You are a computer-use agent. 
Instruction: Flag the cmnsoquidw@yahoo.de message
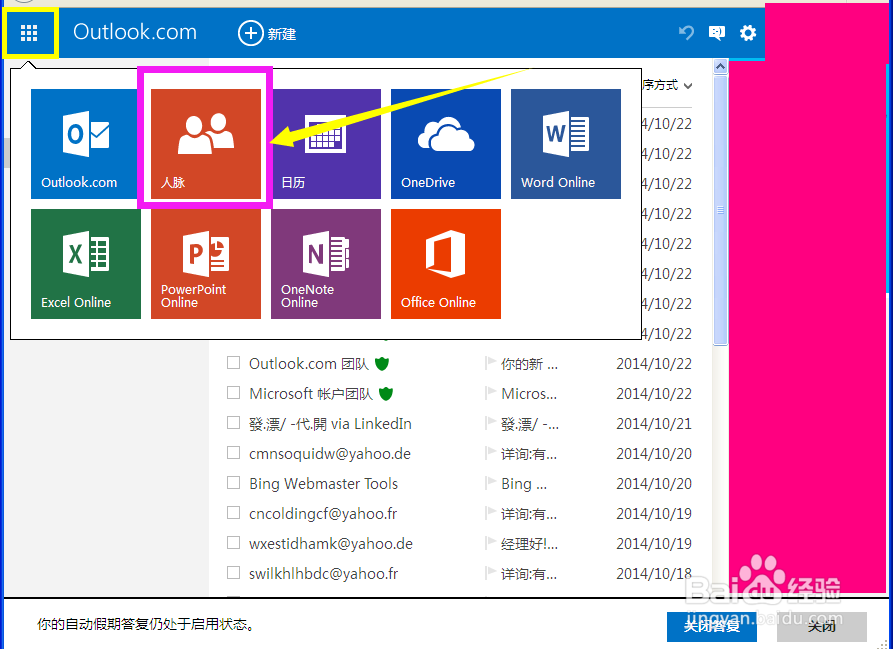point(490,454)
